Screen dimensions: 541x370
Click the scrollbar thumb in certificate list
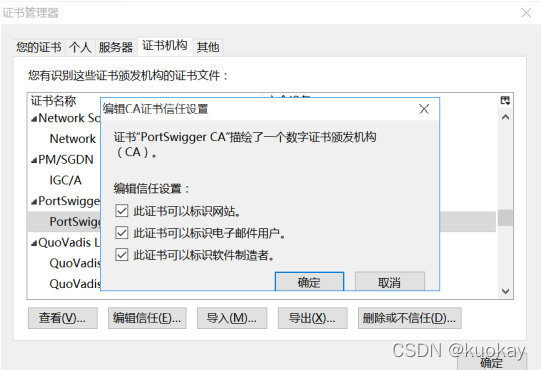click(x=505, y=218)
